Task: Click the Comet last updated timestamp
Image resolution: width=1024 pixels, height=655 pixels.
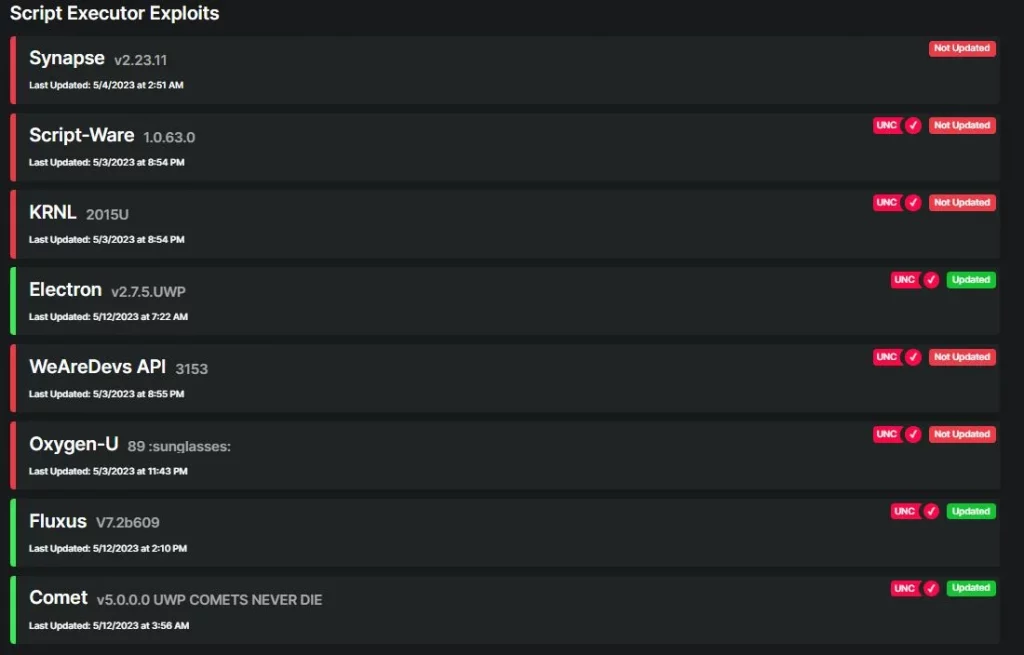Action: [109, 626]
